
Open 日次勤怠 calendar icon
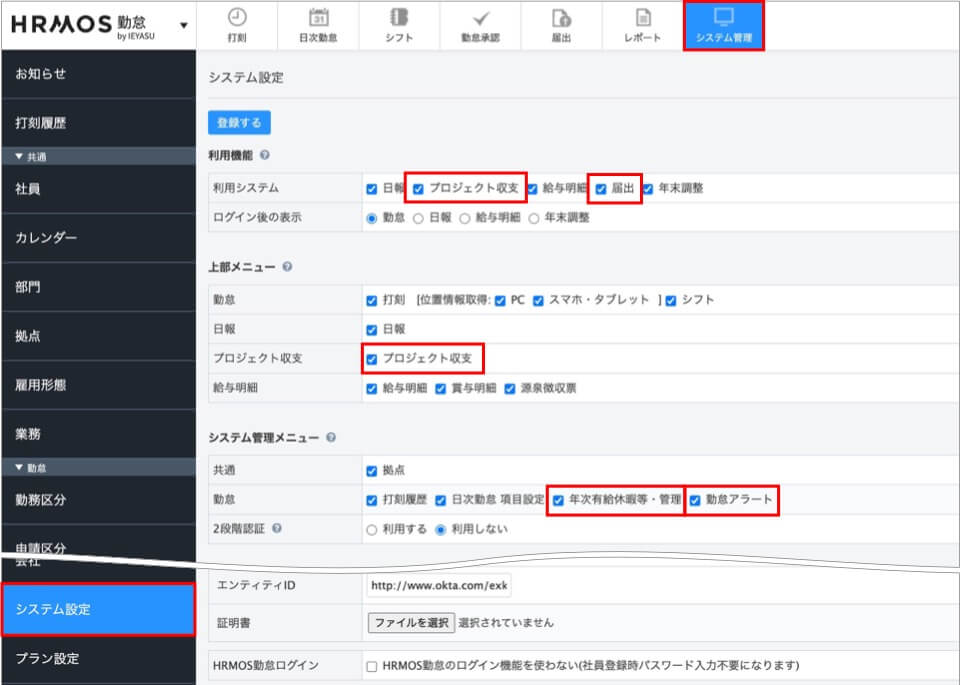click(318, 17)
